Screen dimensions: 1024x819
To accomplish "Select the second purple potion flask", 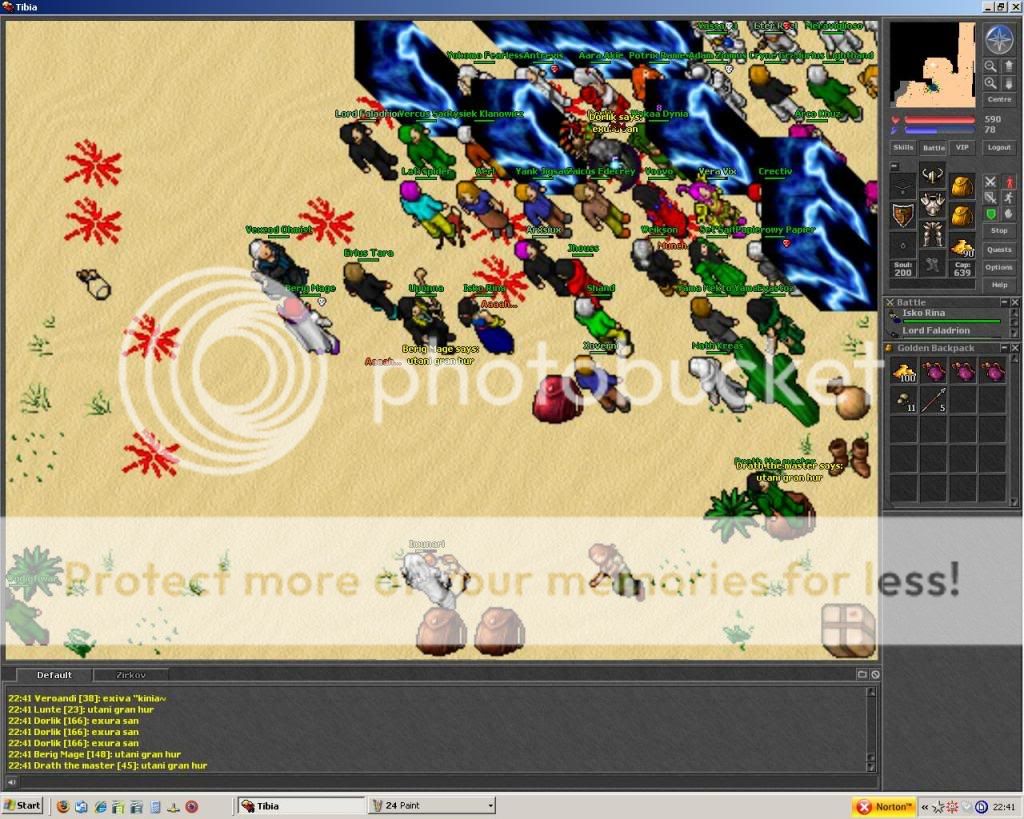I will pyautogui.click(x=963, y=372).
